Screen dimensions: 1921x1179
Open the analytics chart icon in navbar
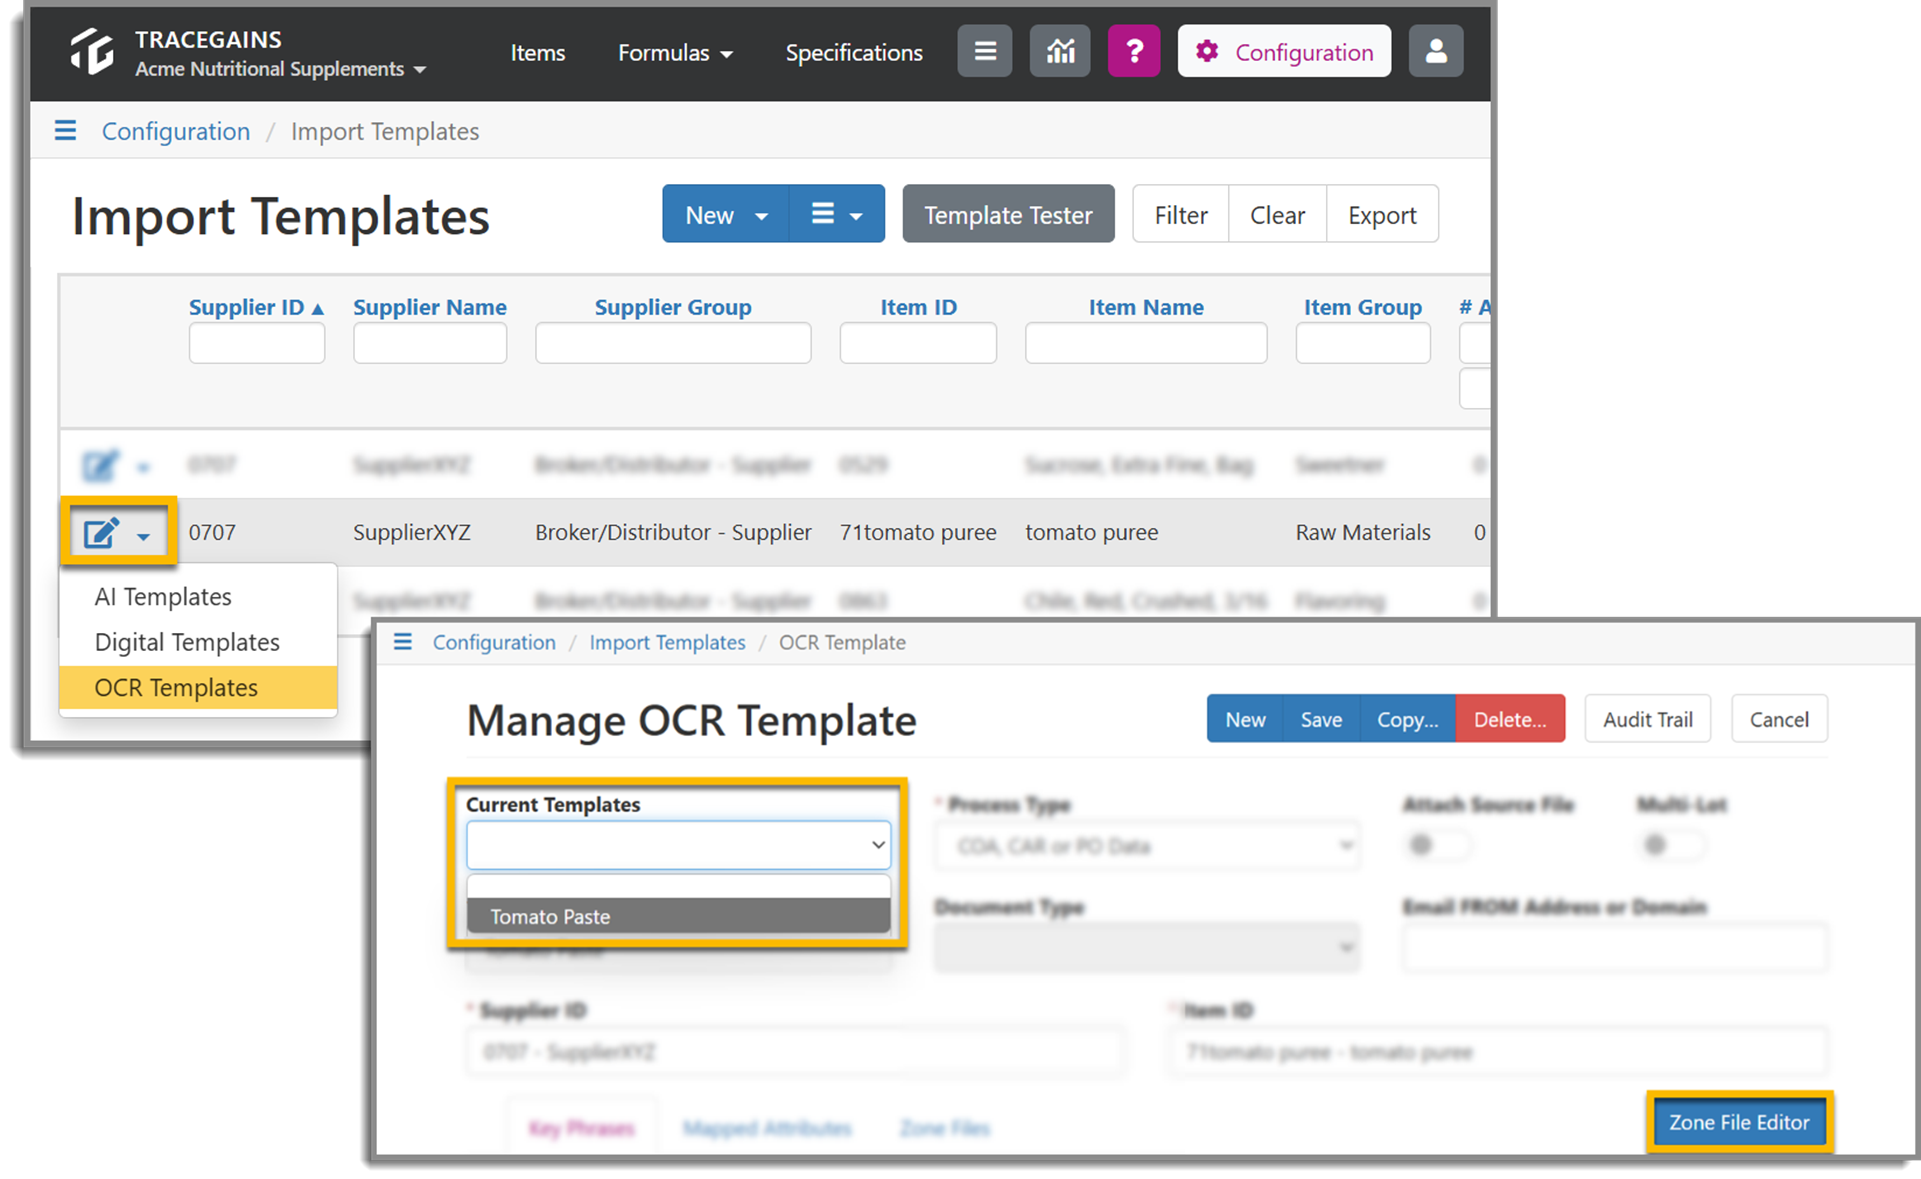1060,51
